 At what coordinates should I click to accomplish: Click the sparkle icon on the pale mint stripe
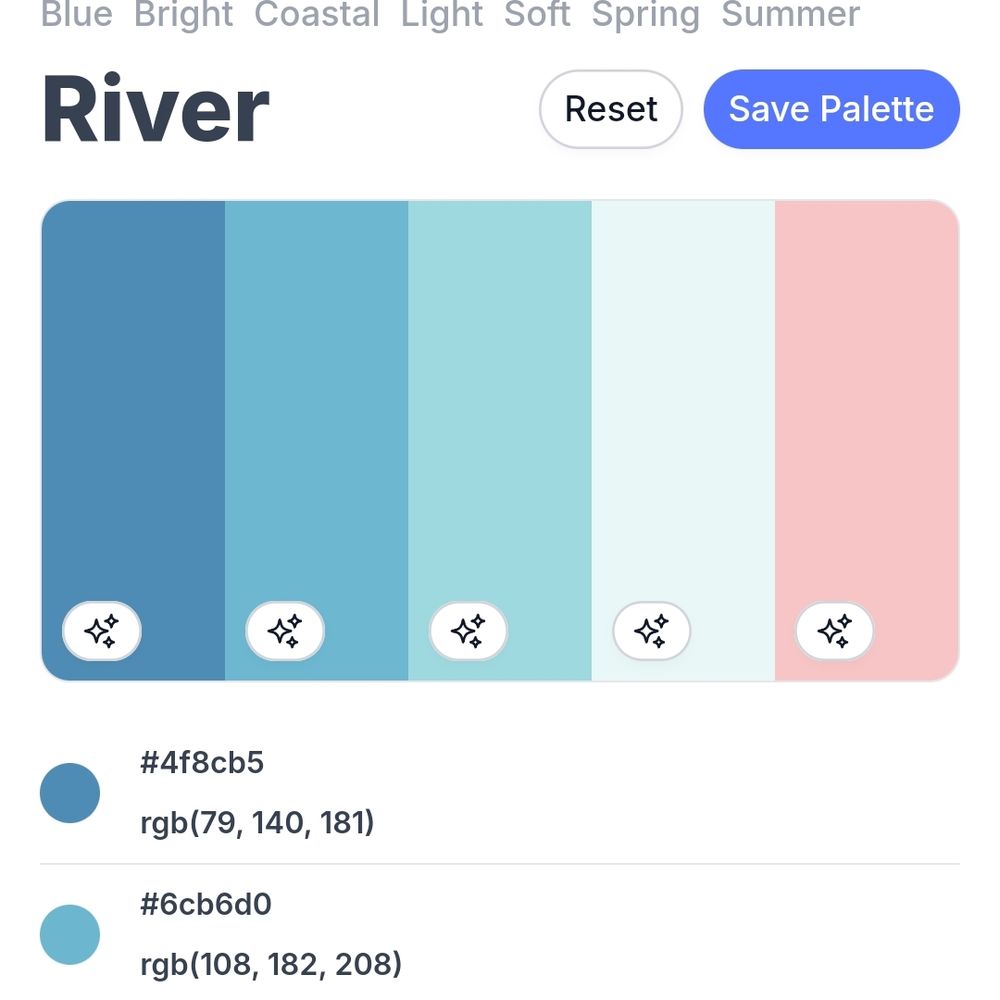coord(651,631)
